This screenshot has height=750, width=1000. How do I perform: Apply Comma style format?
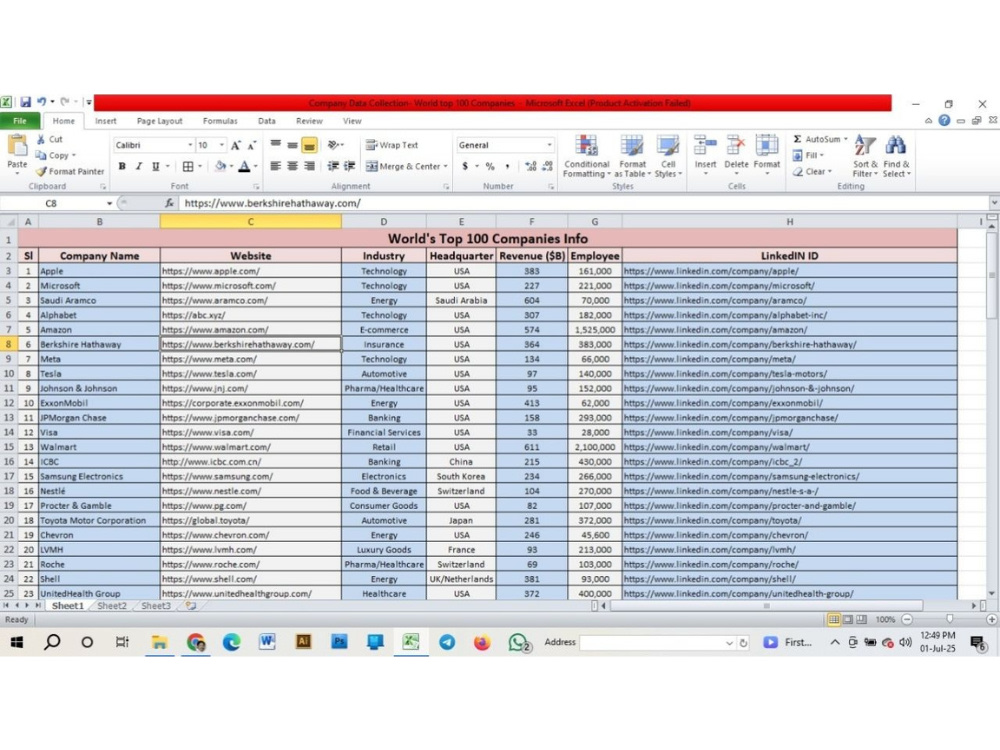pos(508,166)
